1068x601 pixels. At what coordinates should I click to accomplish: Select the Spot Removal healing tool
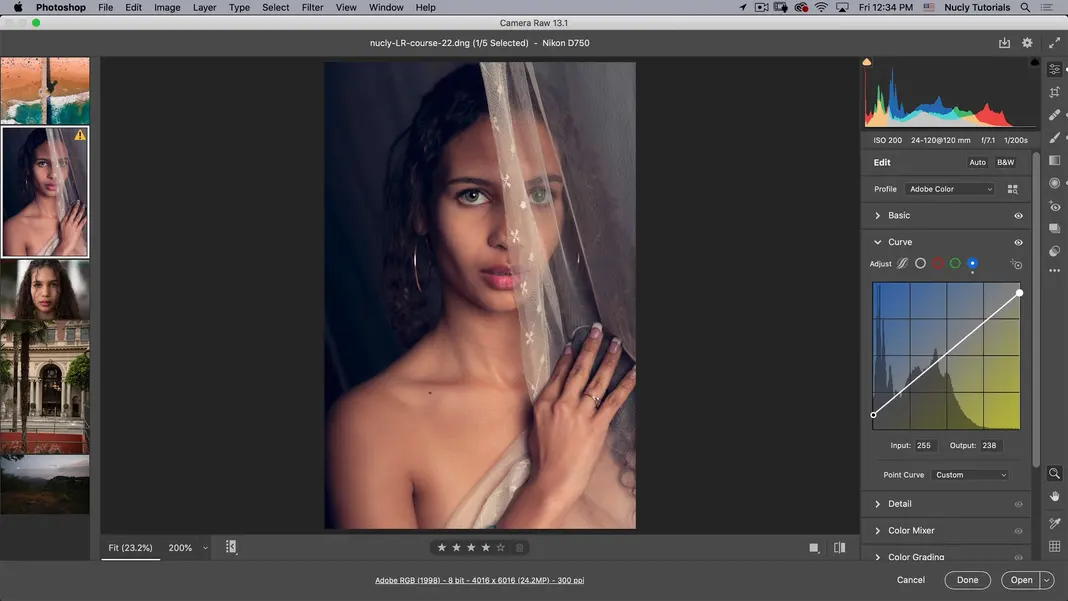click(x=1054, y=114)
